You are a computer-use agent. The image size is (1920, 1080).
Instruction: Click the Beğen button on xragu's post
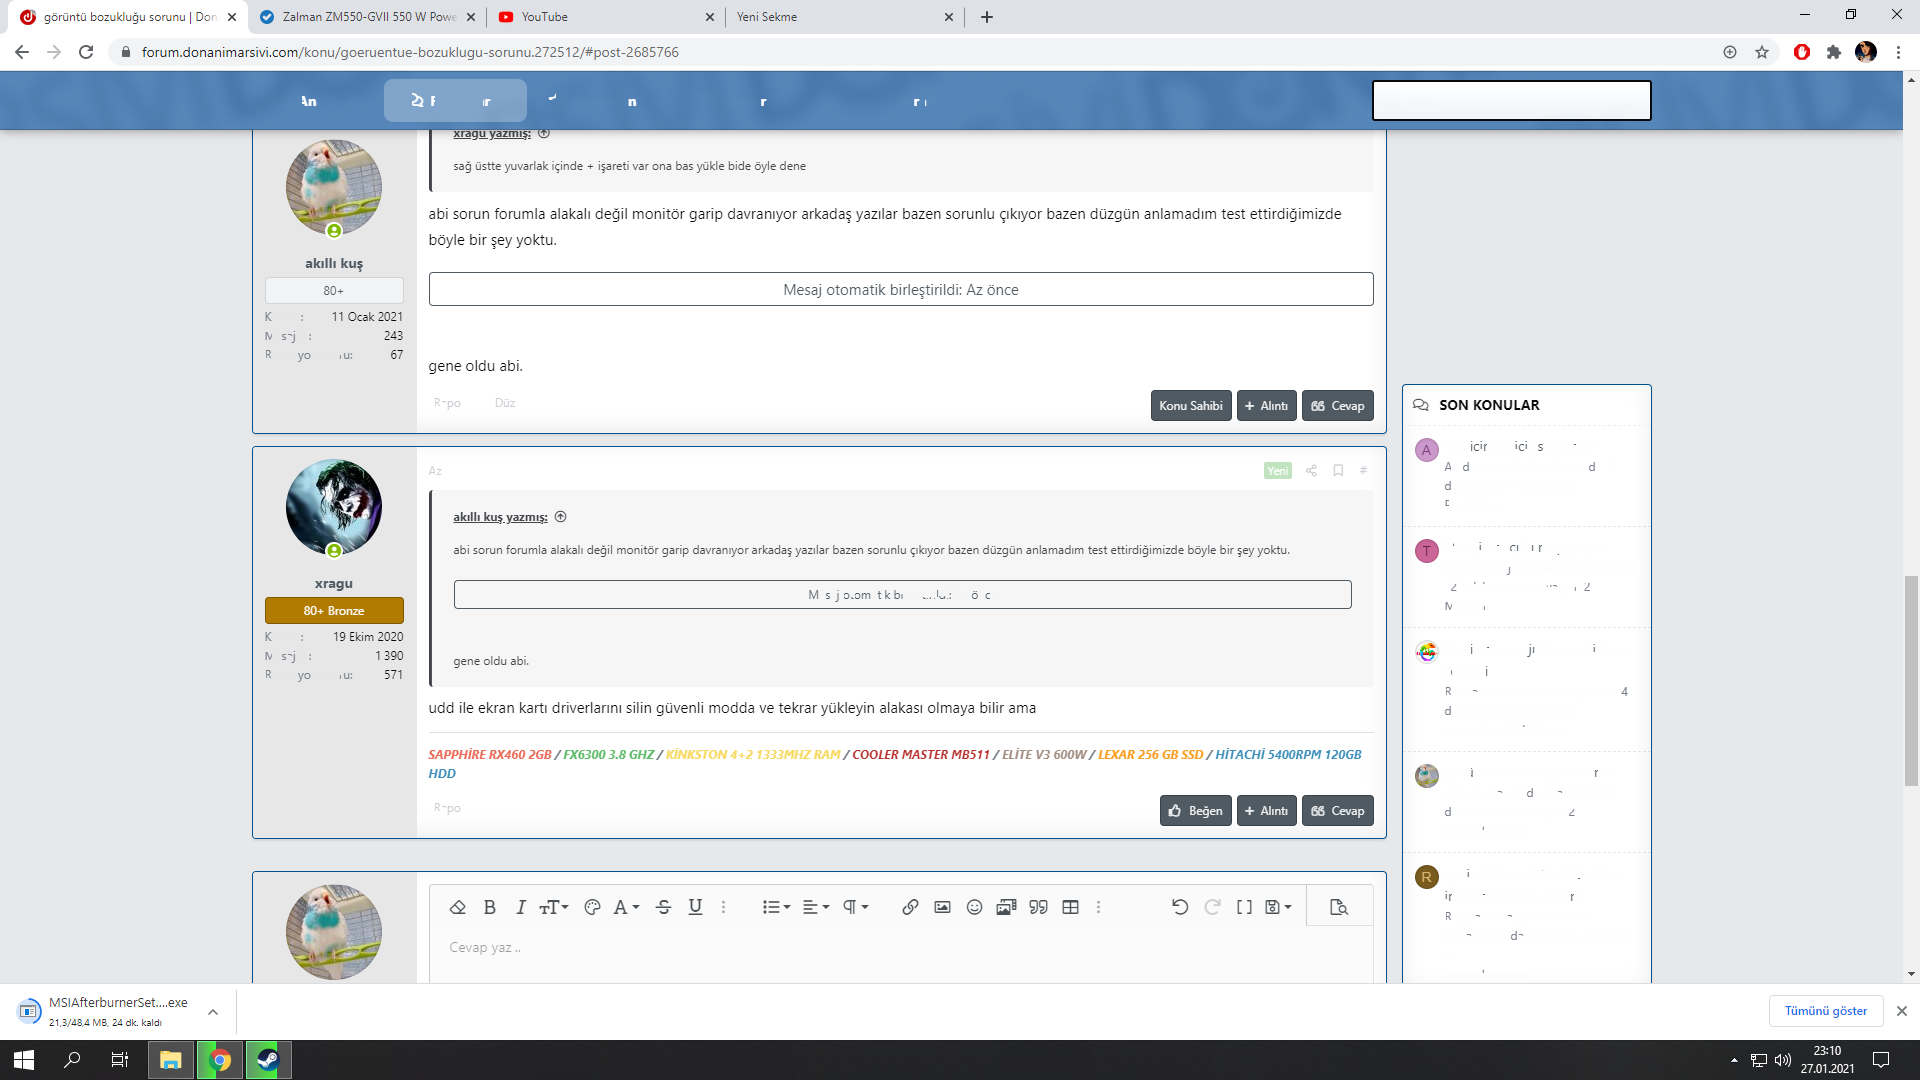(x=1195, y=811)
